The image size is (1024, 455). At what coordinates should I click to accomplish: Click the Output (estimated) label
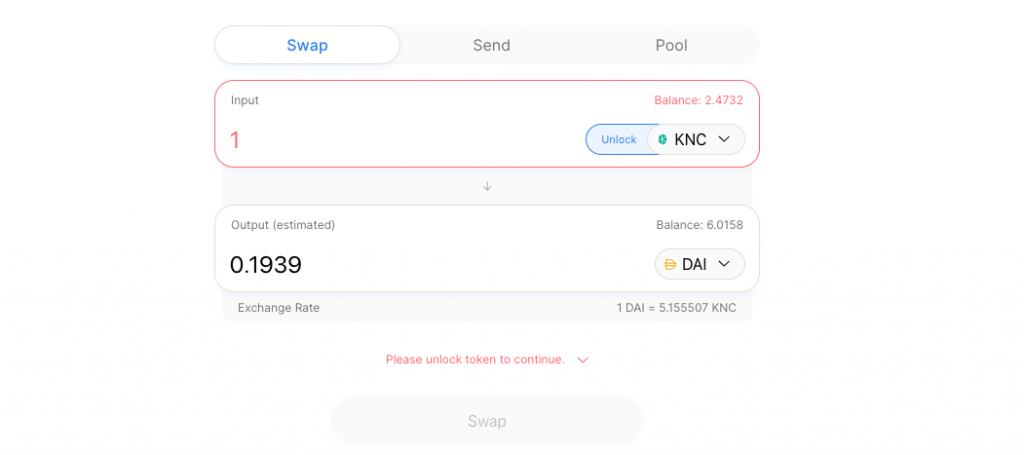[x=283, y=225]
